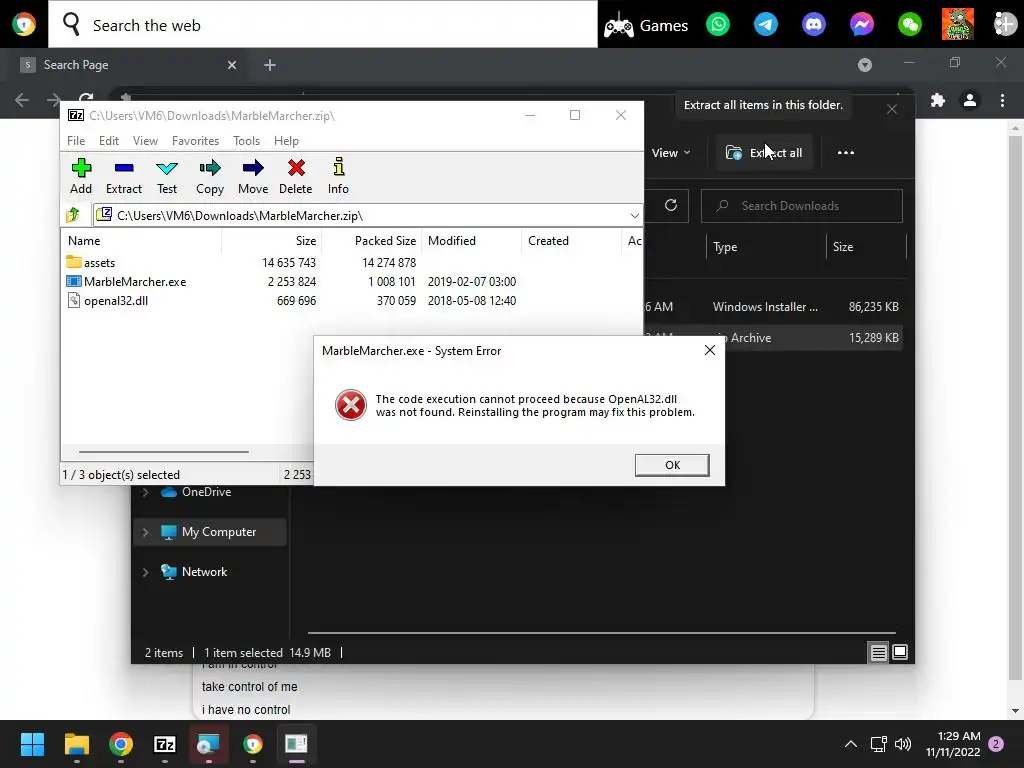
Task: Open the Edit menu in 7-Zip
Action: (108, 140)
